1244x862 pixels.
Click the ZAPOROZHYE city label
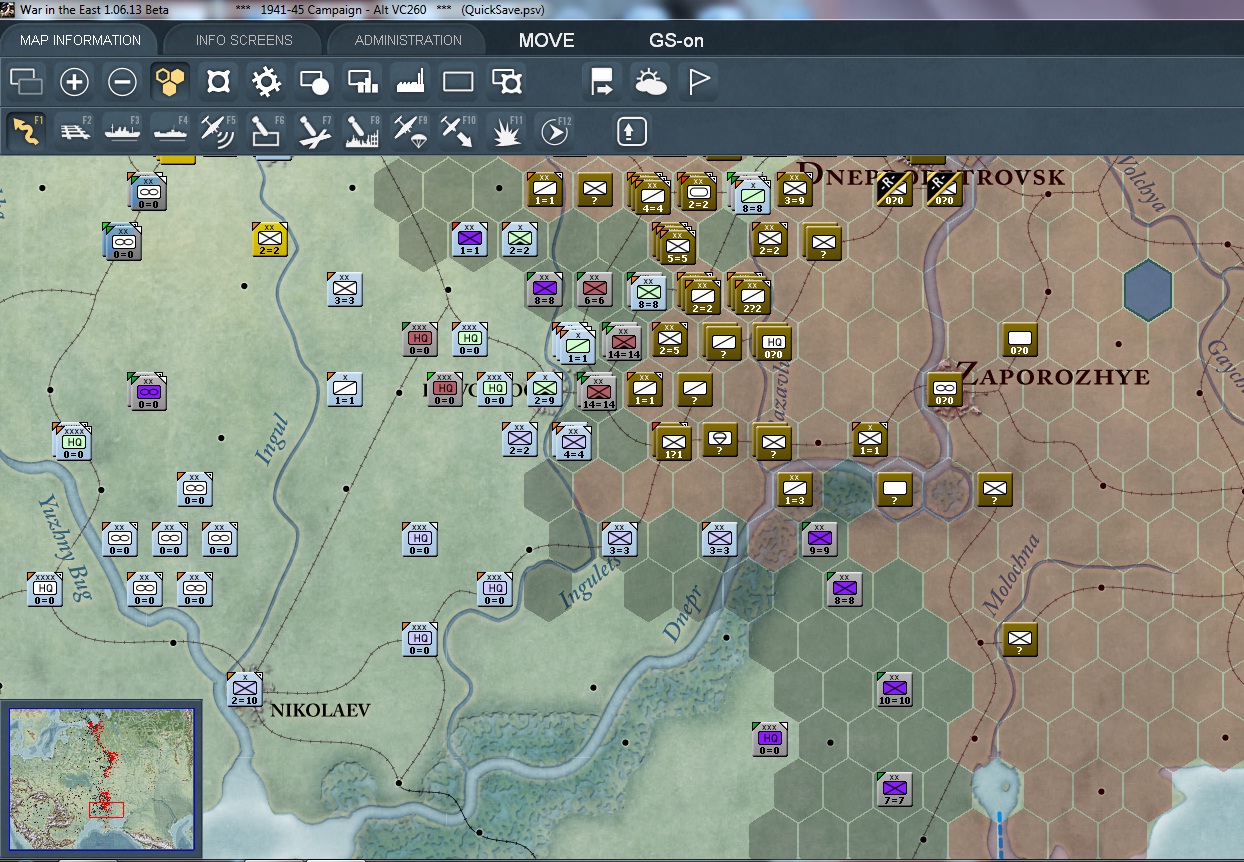pyautogui.click(x=1052, y=376)
